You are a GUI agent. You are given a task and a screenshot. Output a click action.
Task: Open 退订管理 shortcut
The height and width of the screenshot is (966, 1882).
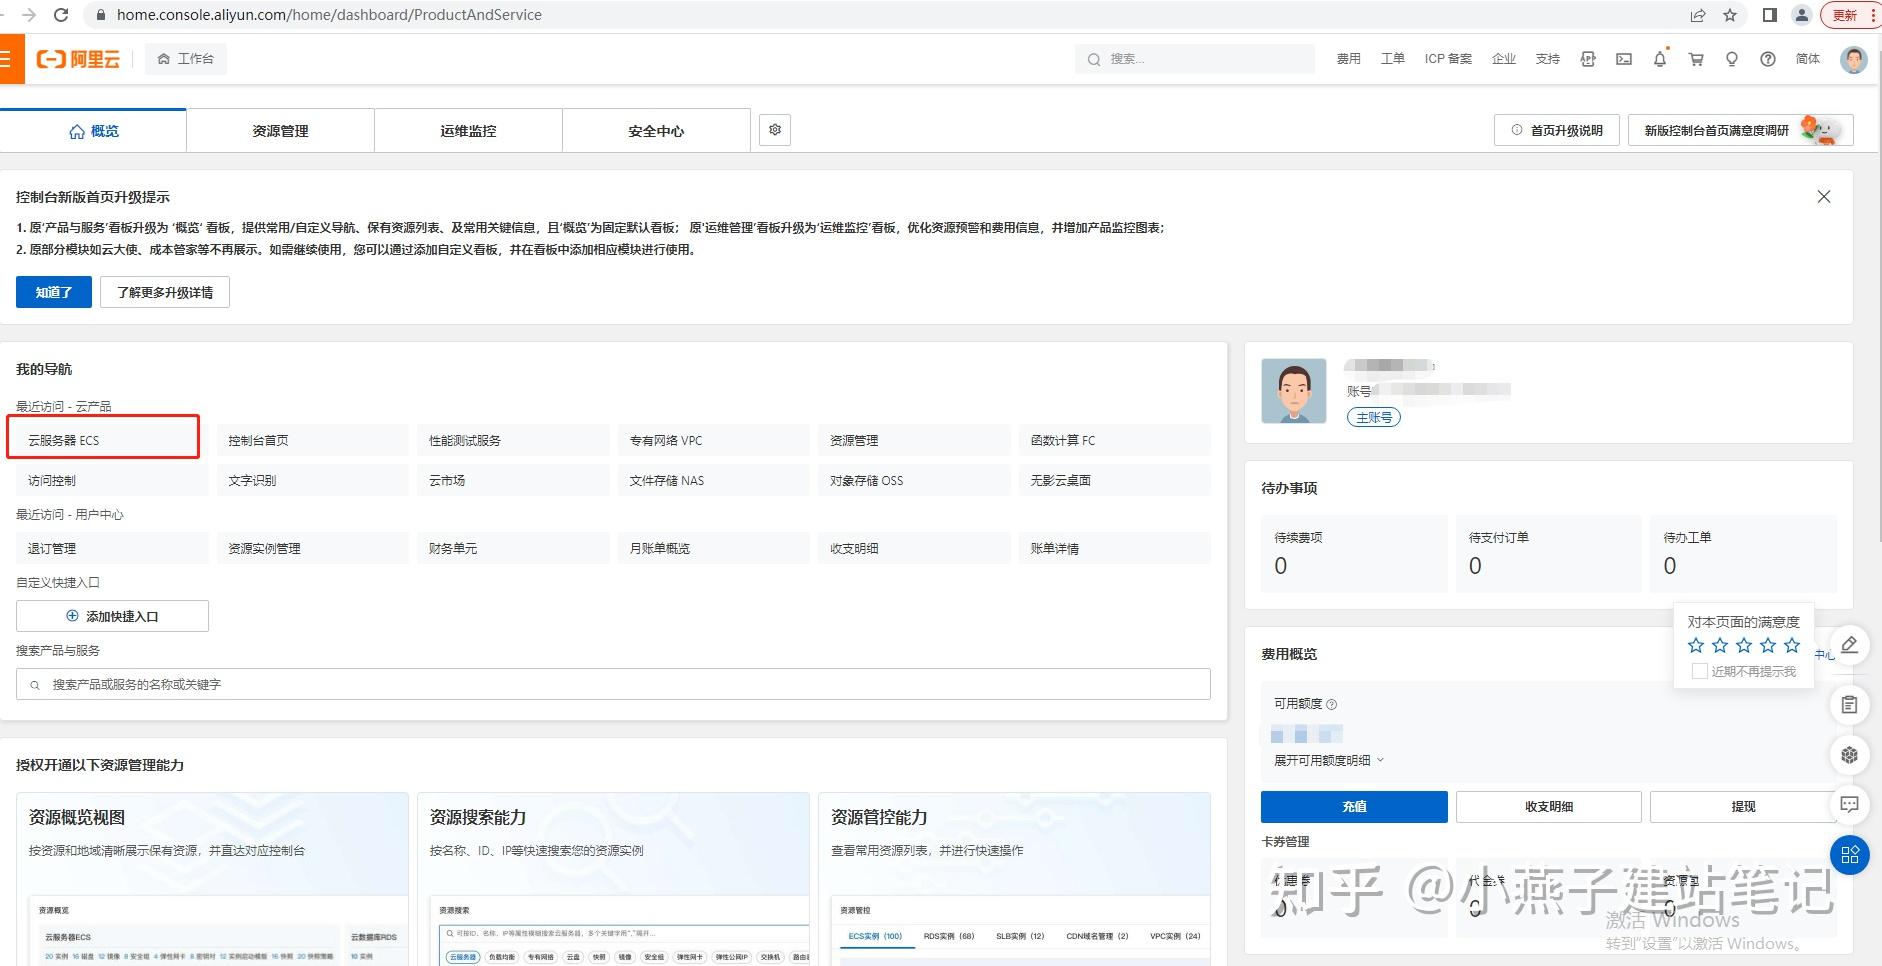112,548
